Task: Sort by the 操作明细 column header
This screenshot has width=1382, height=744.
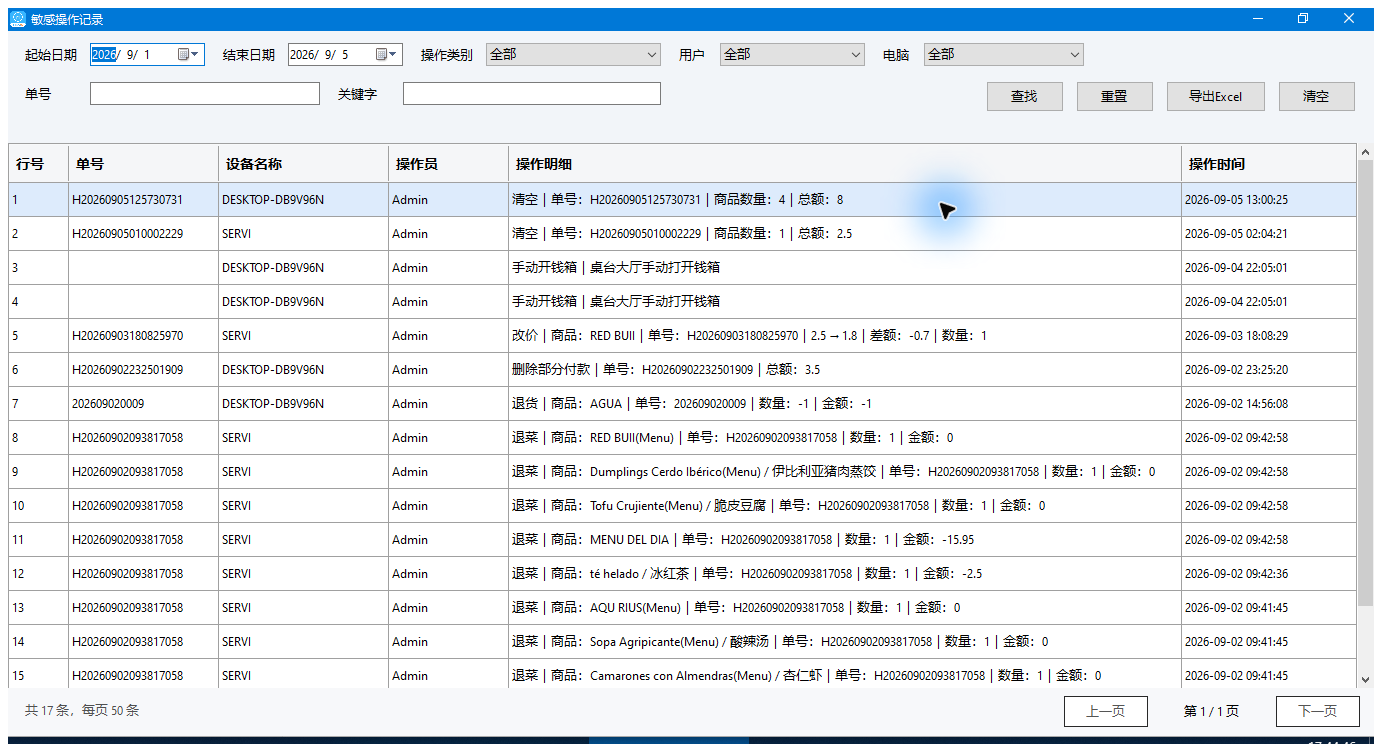Action: point(845,164)
